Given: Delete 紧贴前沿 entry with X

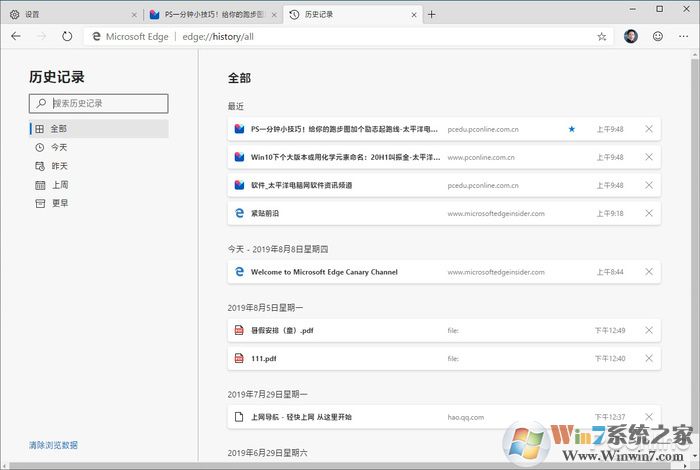Looking at the screenshot, I should [x=649, y=213].
